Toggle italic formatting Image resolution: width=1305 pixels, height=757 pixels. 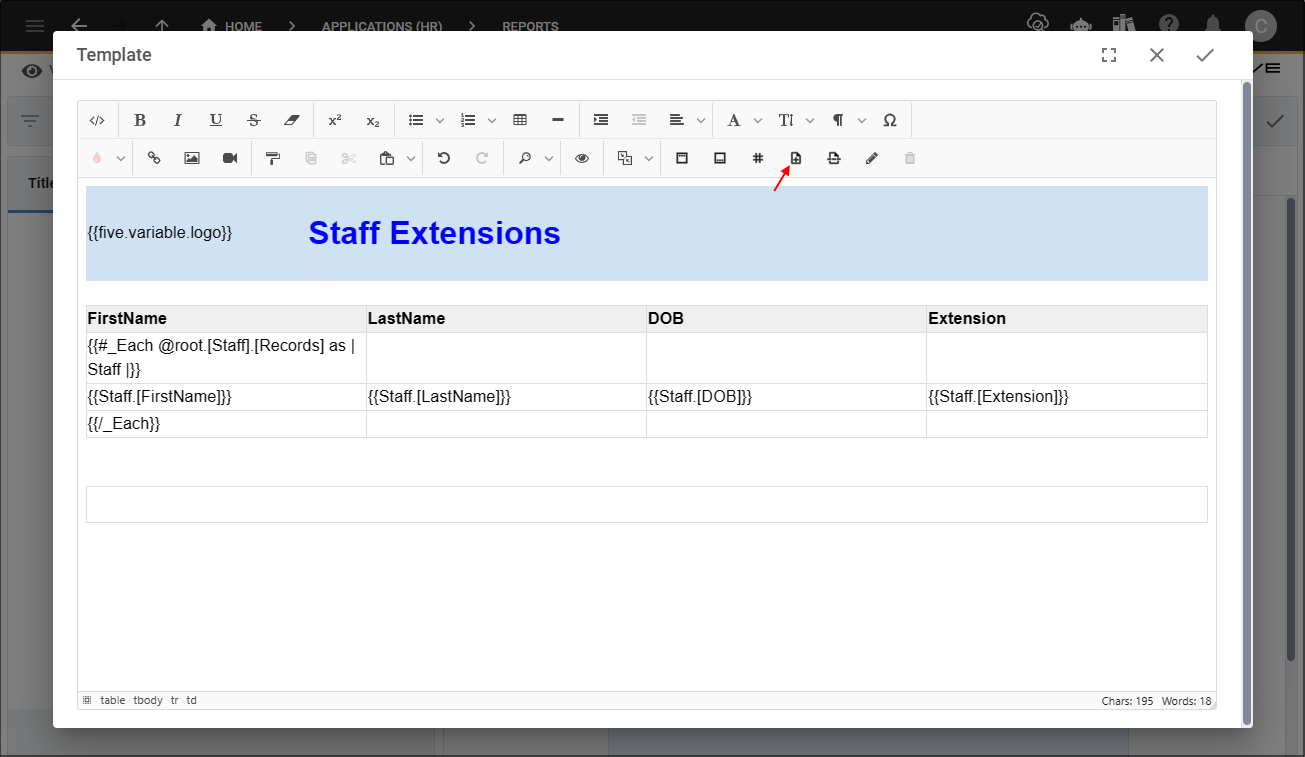177,120
